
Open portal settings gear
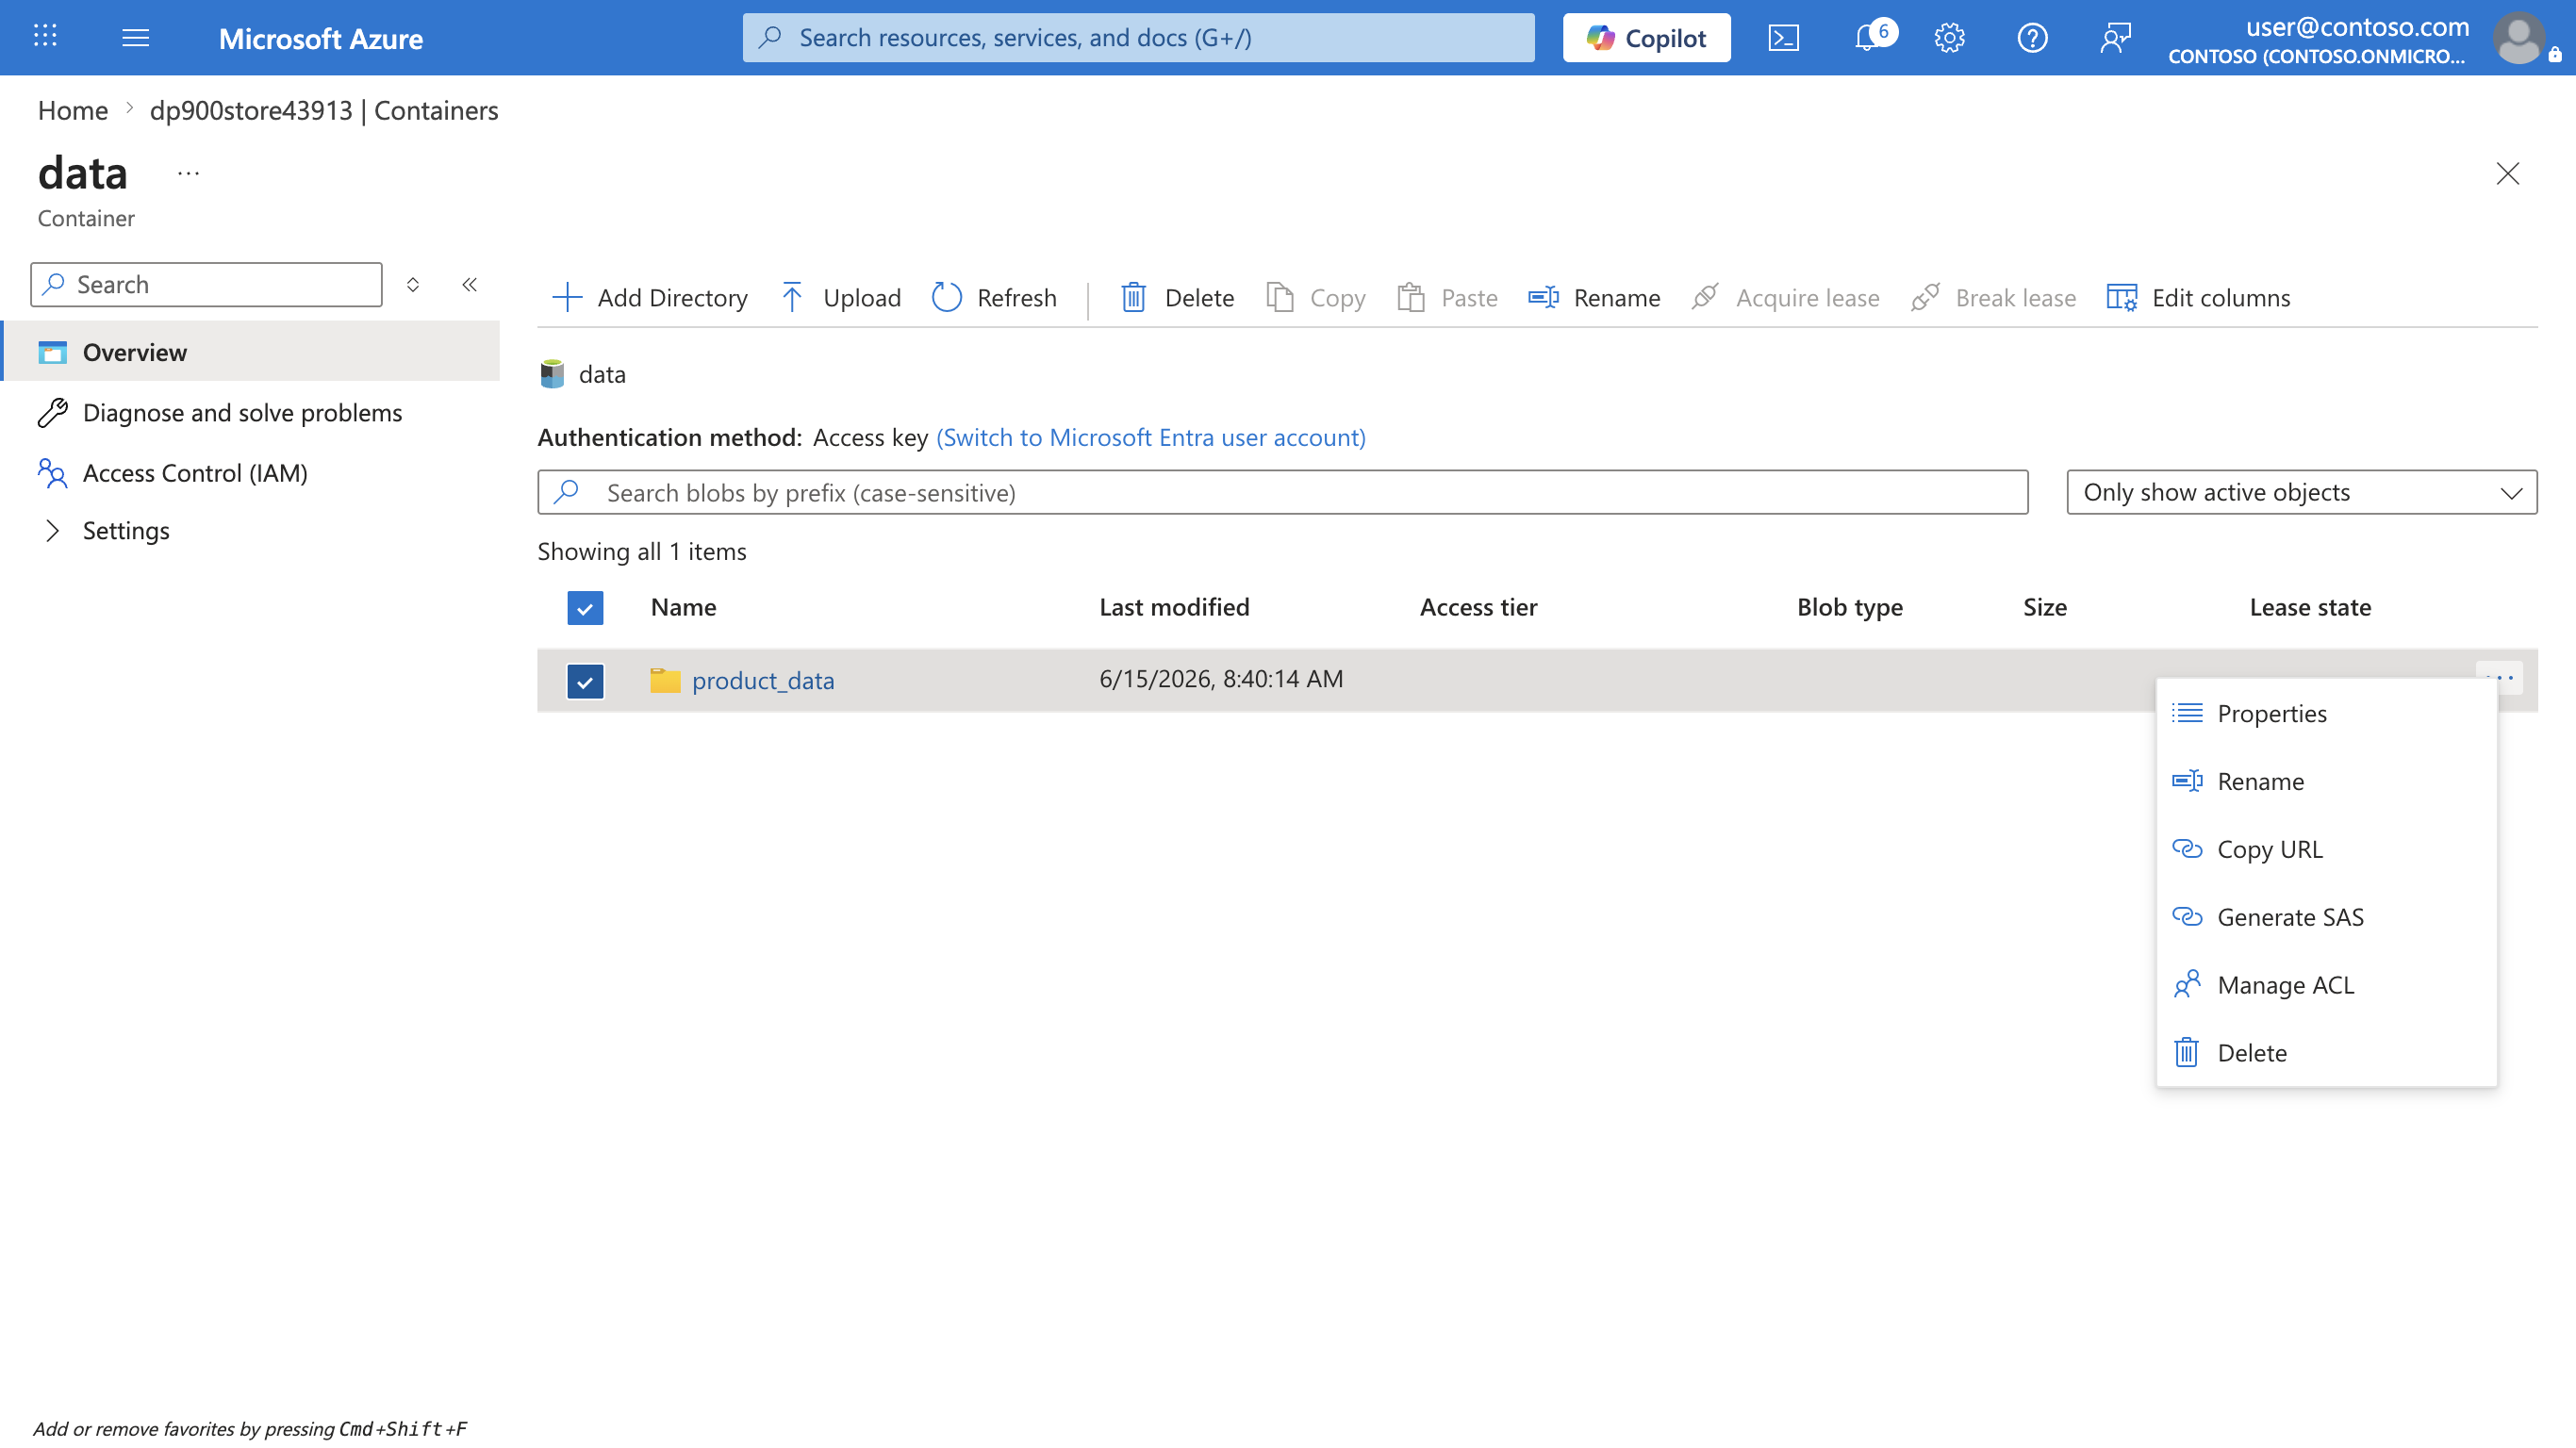(1949, 38)
